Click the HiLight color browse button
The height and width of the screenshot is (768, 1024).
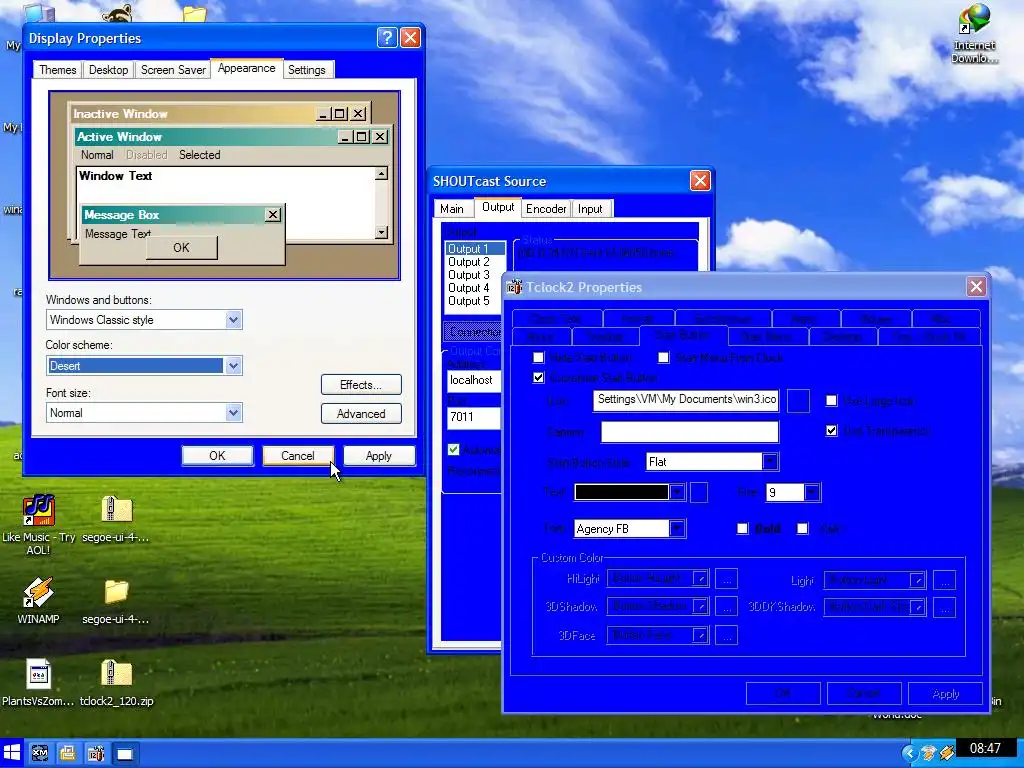[726, 579]
